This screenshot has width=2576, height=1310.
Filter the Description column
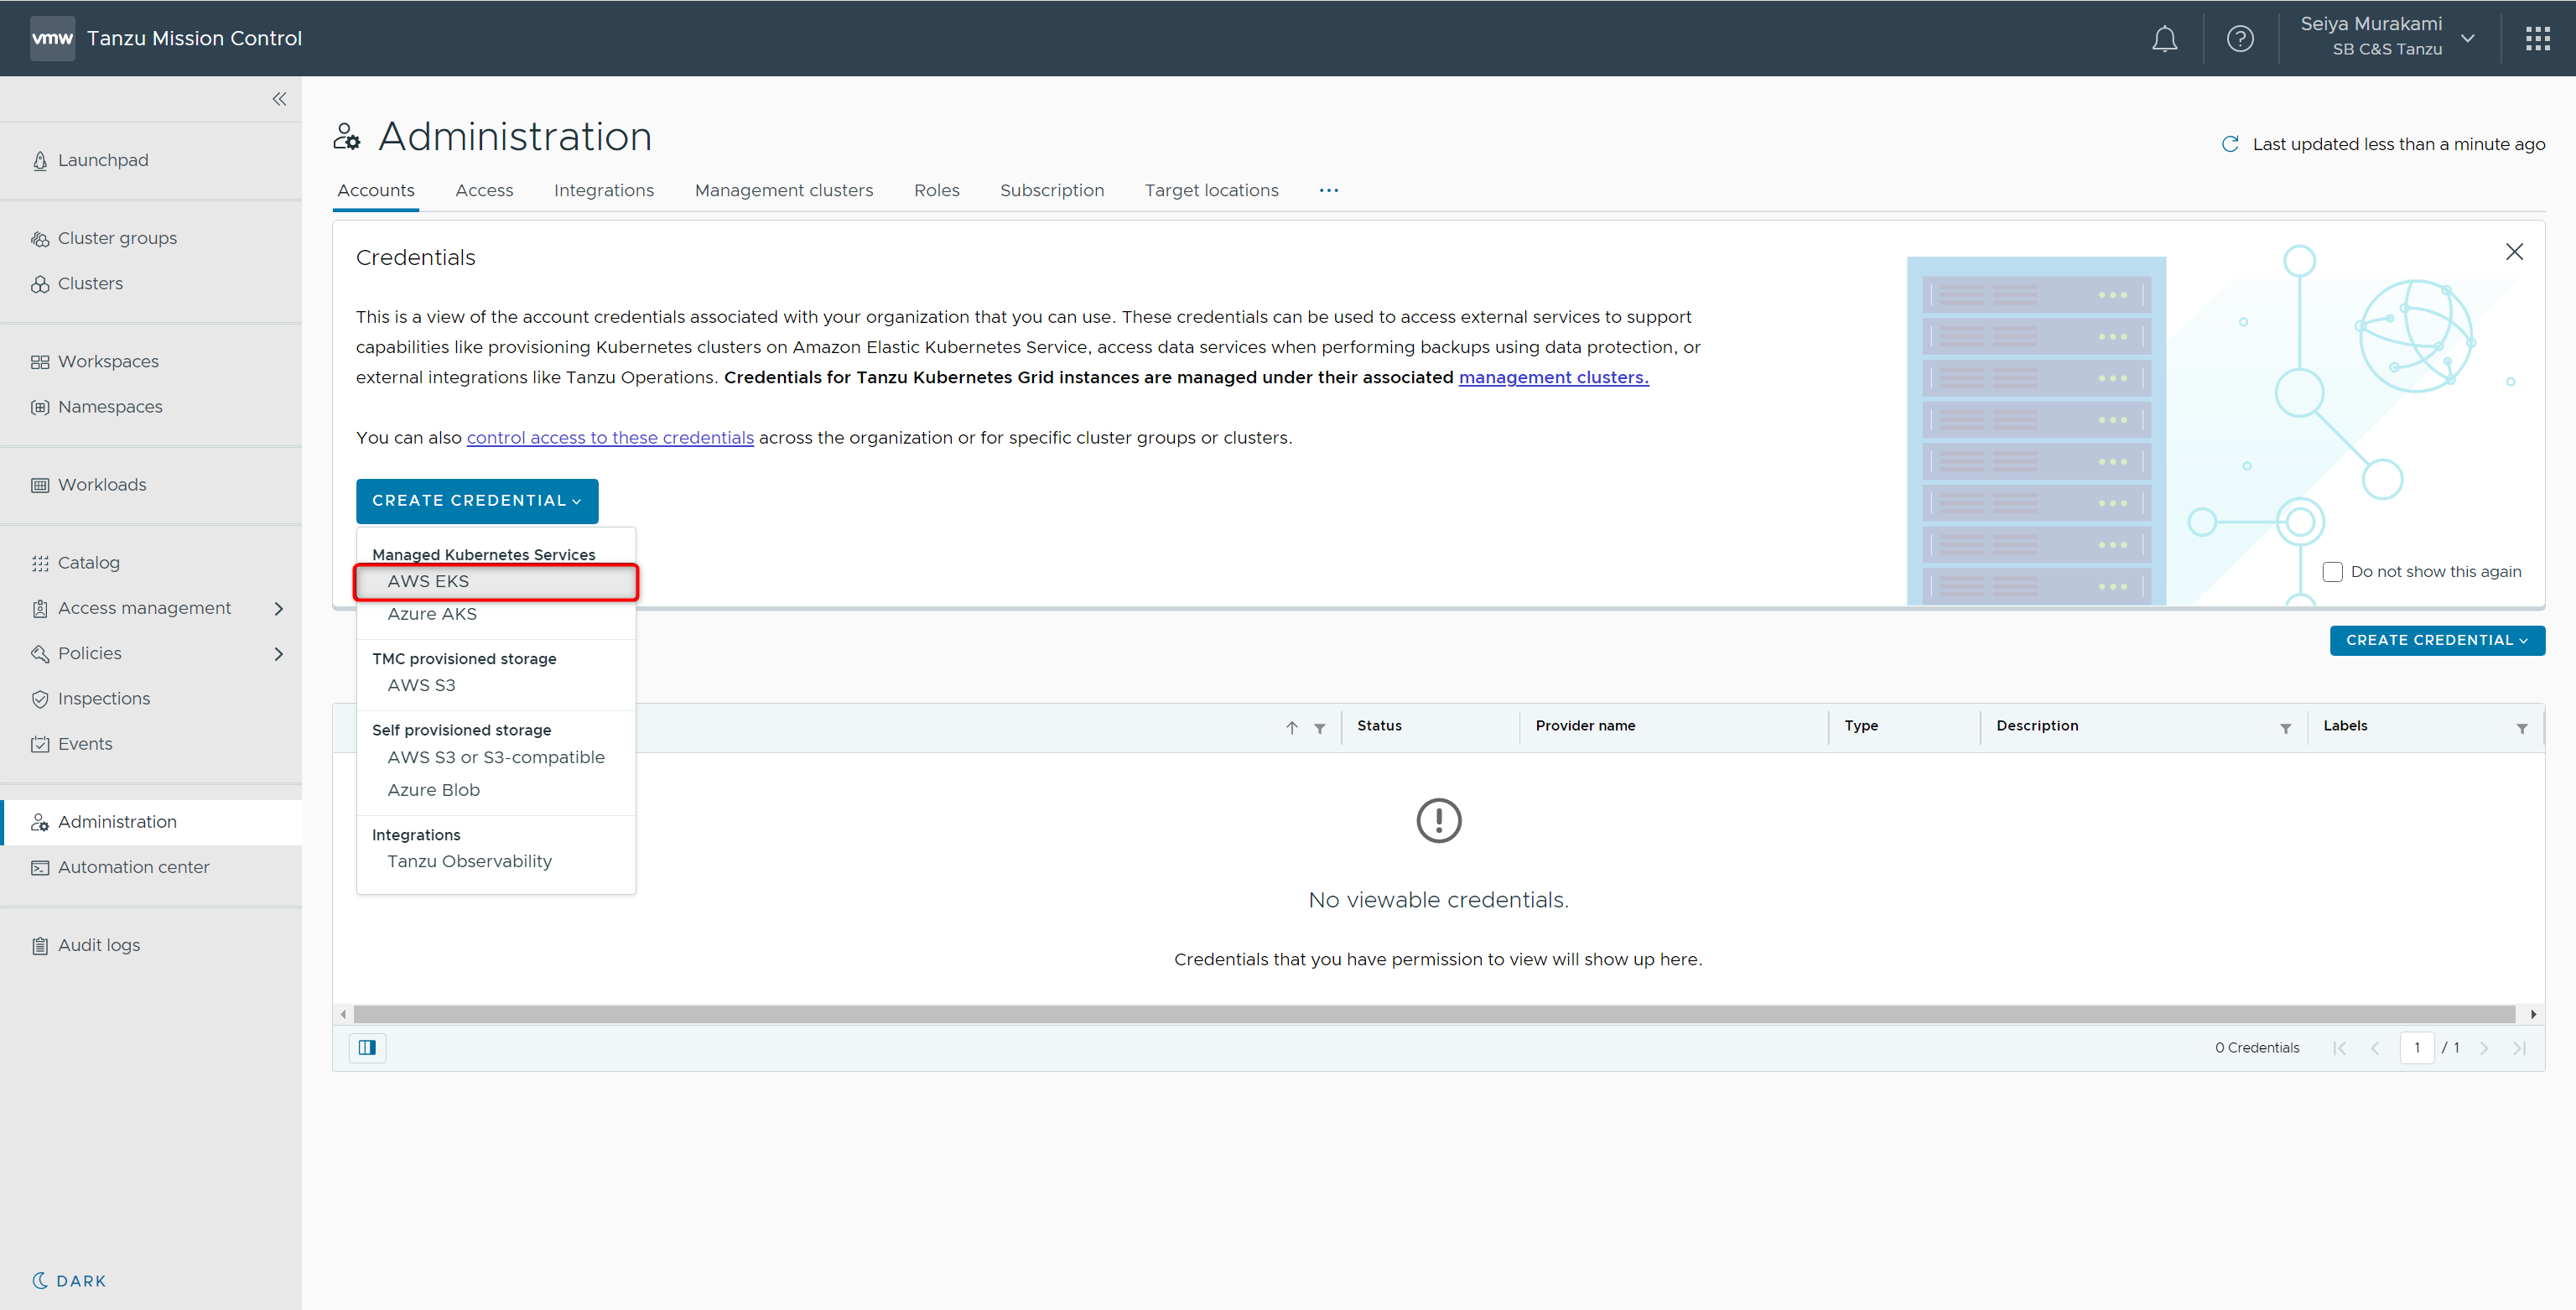click(2285, 728)
